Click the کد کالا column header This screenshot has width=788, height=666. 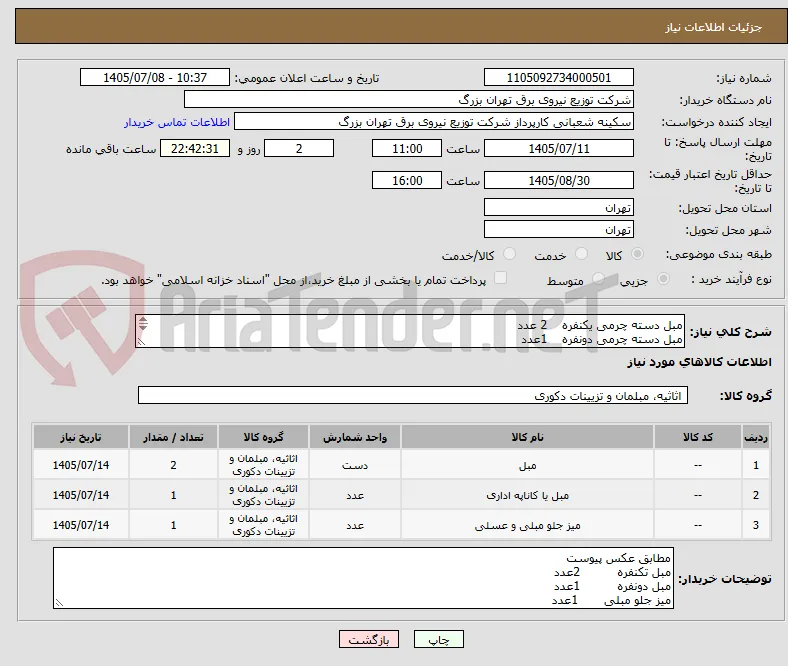[698, 437]
